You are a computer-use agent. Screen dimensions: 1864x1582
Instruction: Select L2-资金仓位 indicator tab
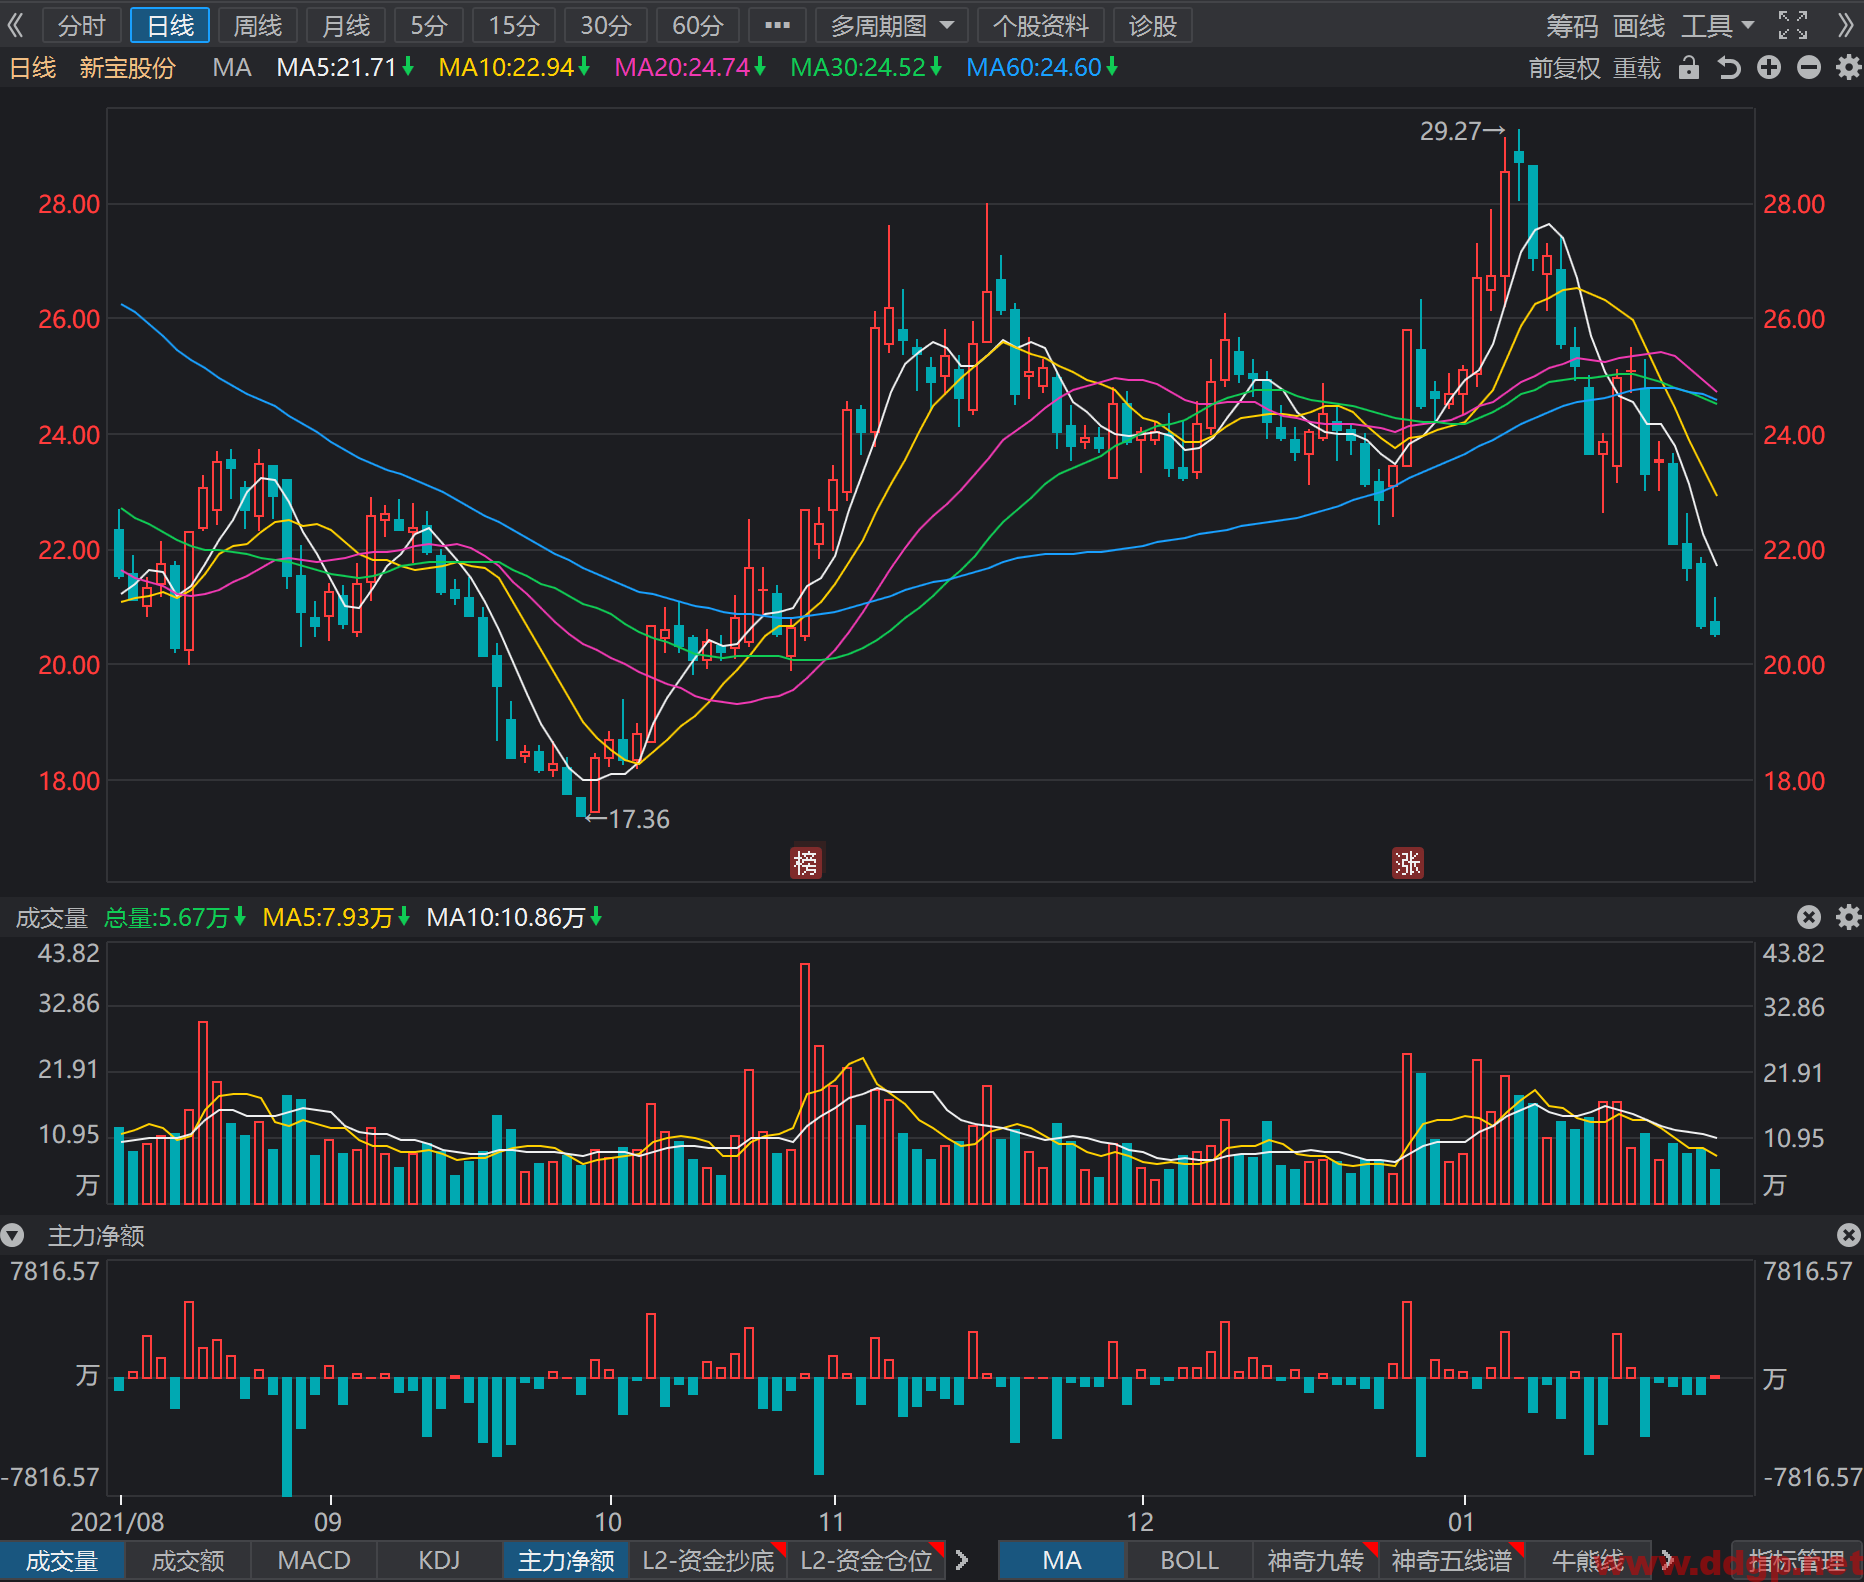[x=866, y=1560]
